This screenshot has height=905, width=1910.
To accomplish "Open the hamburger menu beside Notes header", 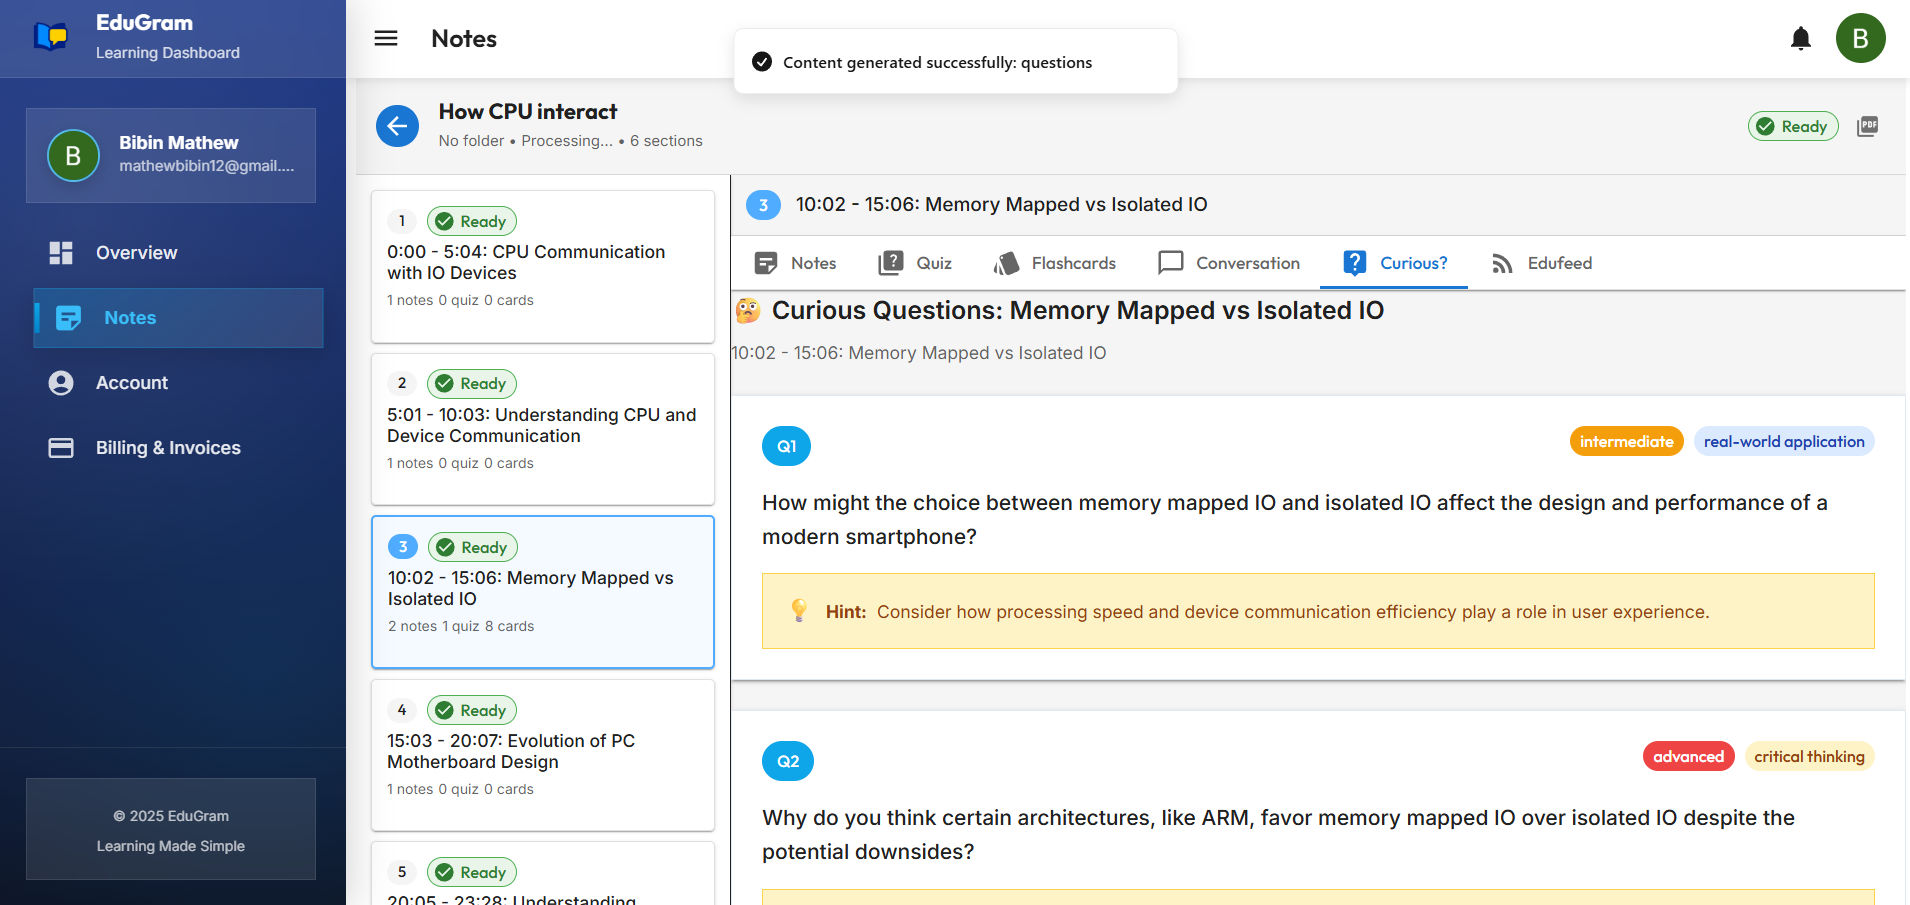I will coord(385,37).
